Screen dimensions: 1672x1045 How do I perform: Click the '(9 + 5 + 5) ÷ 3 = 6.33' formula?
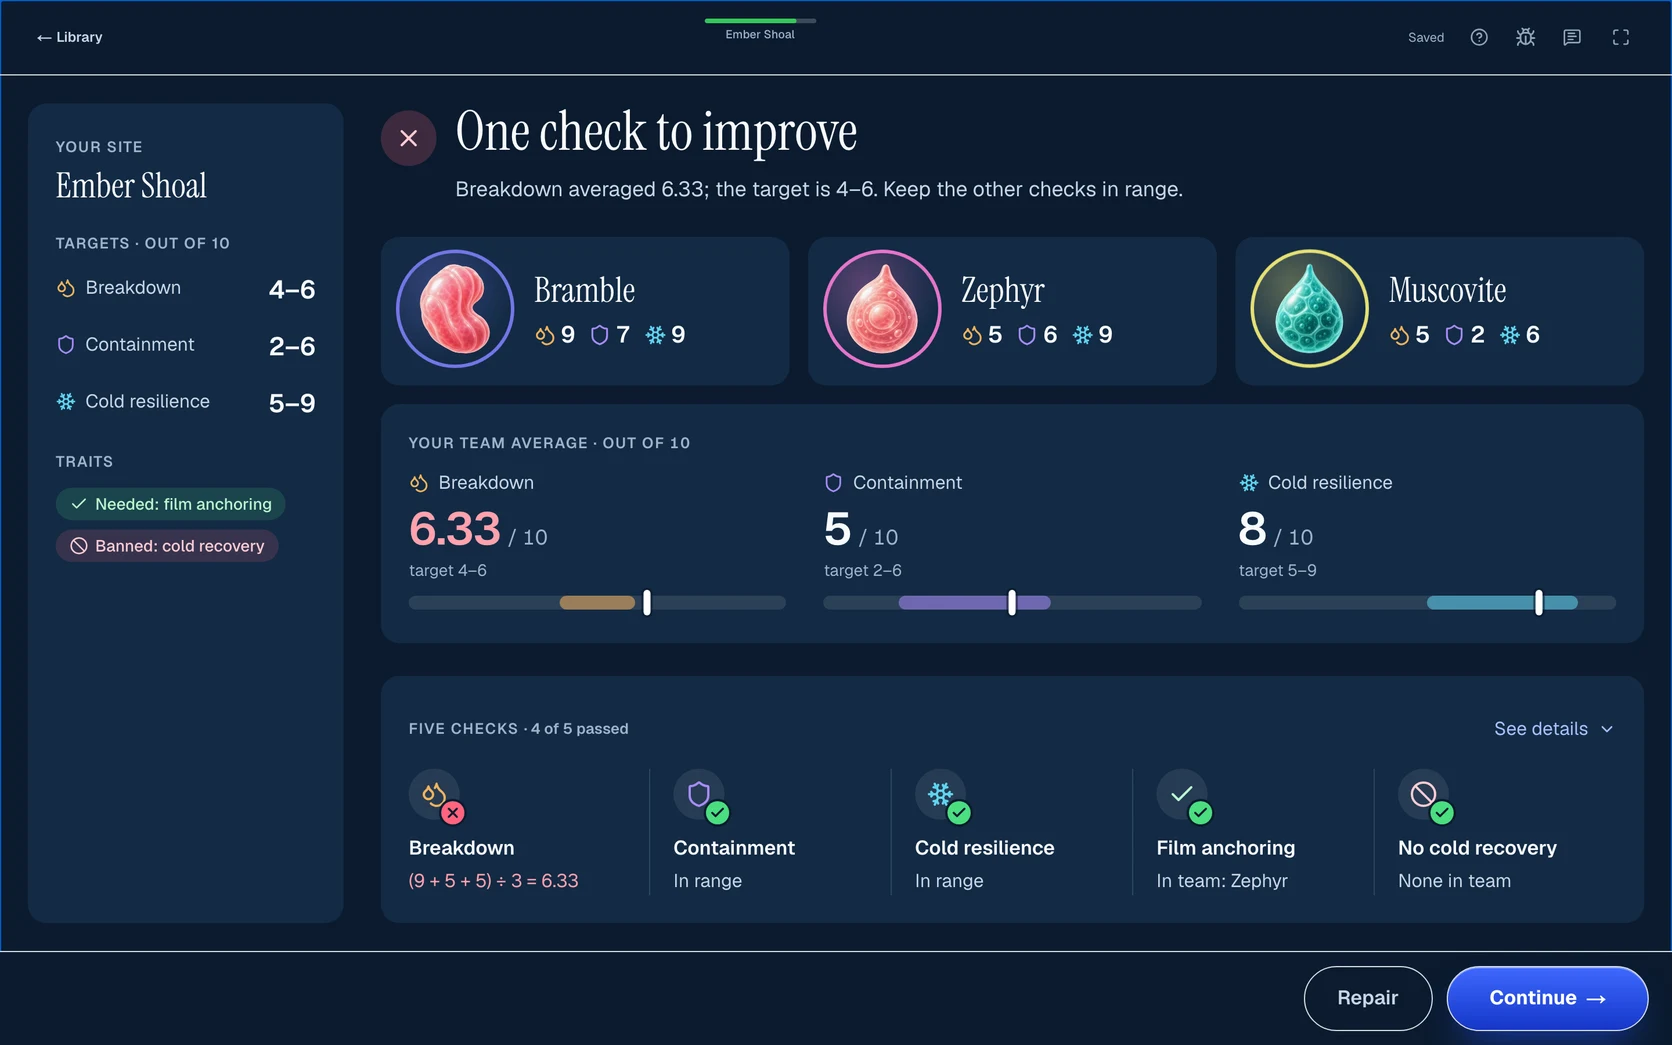pos(494,881)
